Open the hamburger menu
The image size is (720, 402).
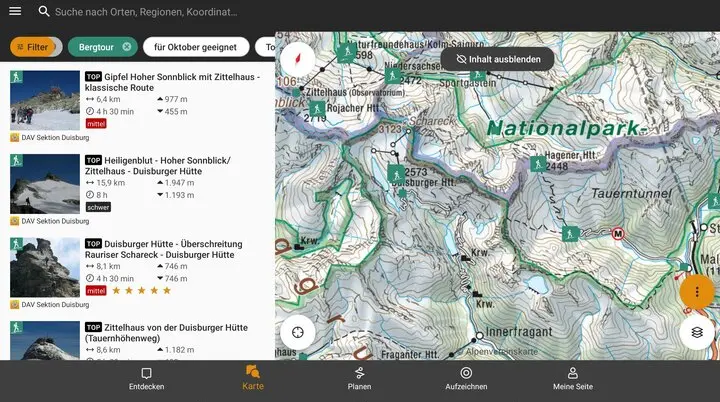pyautogui.click(x=14, y=12)
